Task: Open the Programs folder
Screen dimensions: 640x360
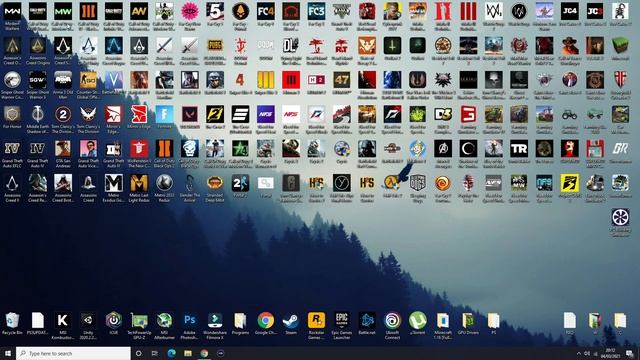Action: point(240,321)
